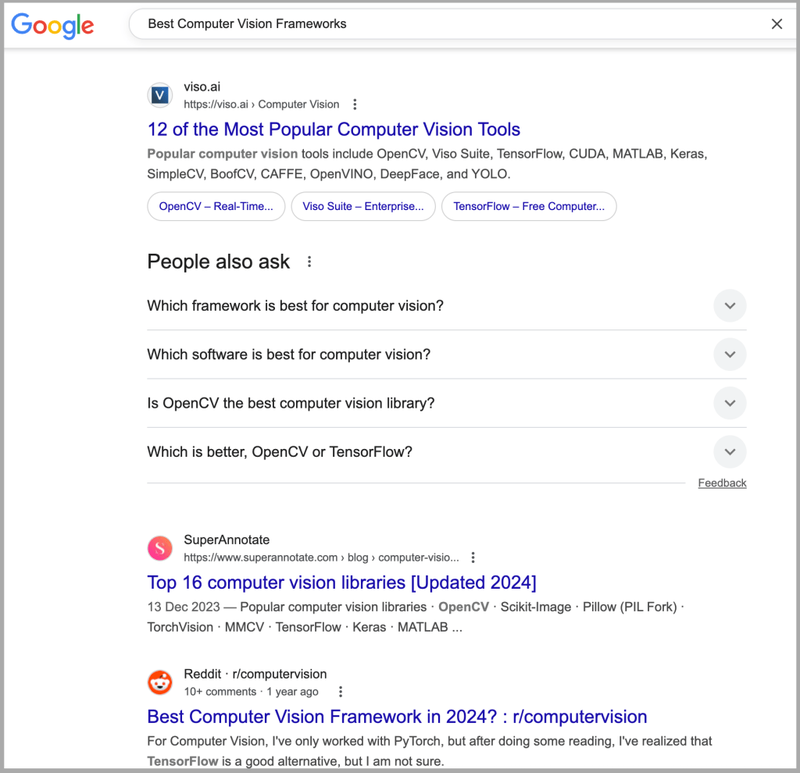Click inside the search input field
The image size is (800, 773).
coord(400,23)
